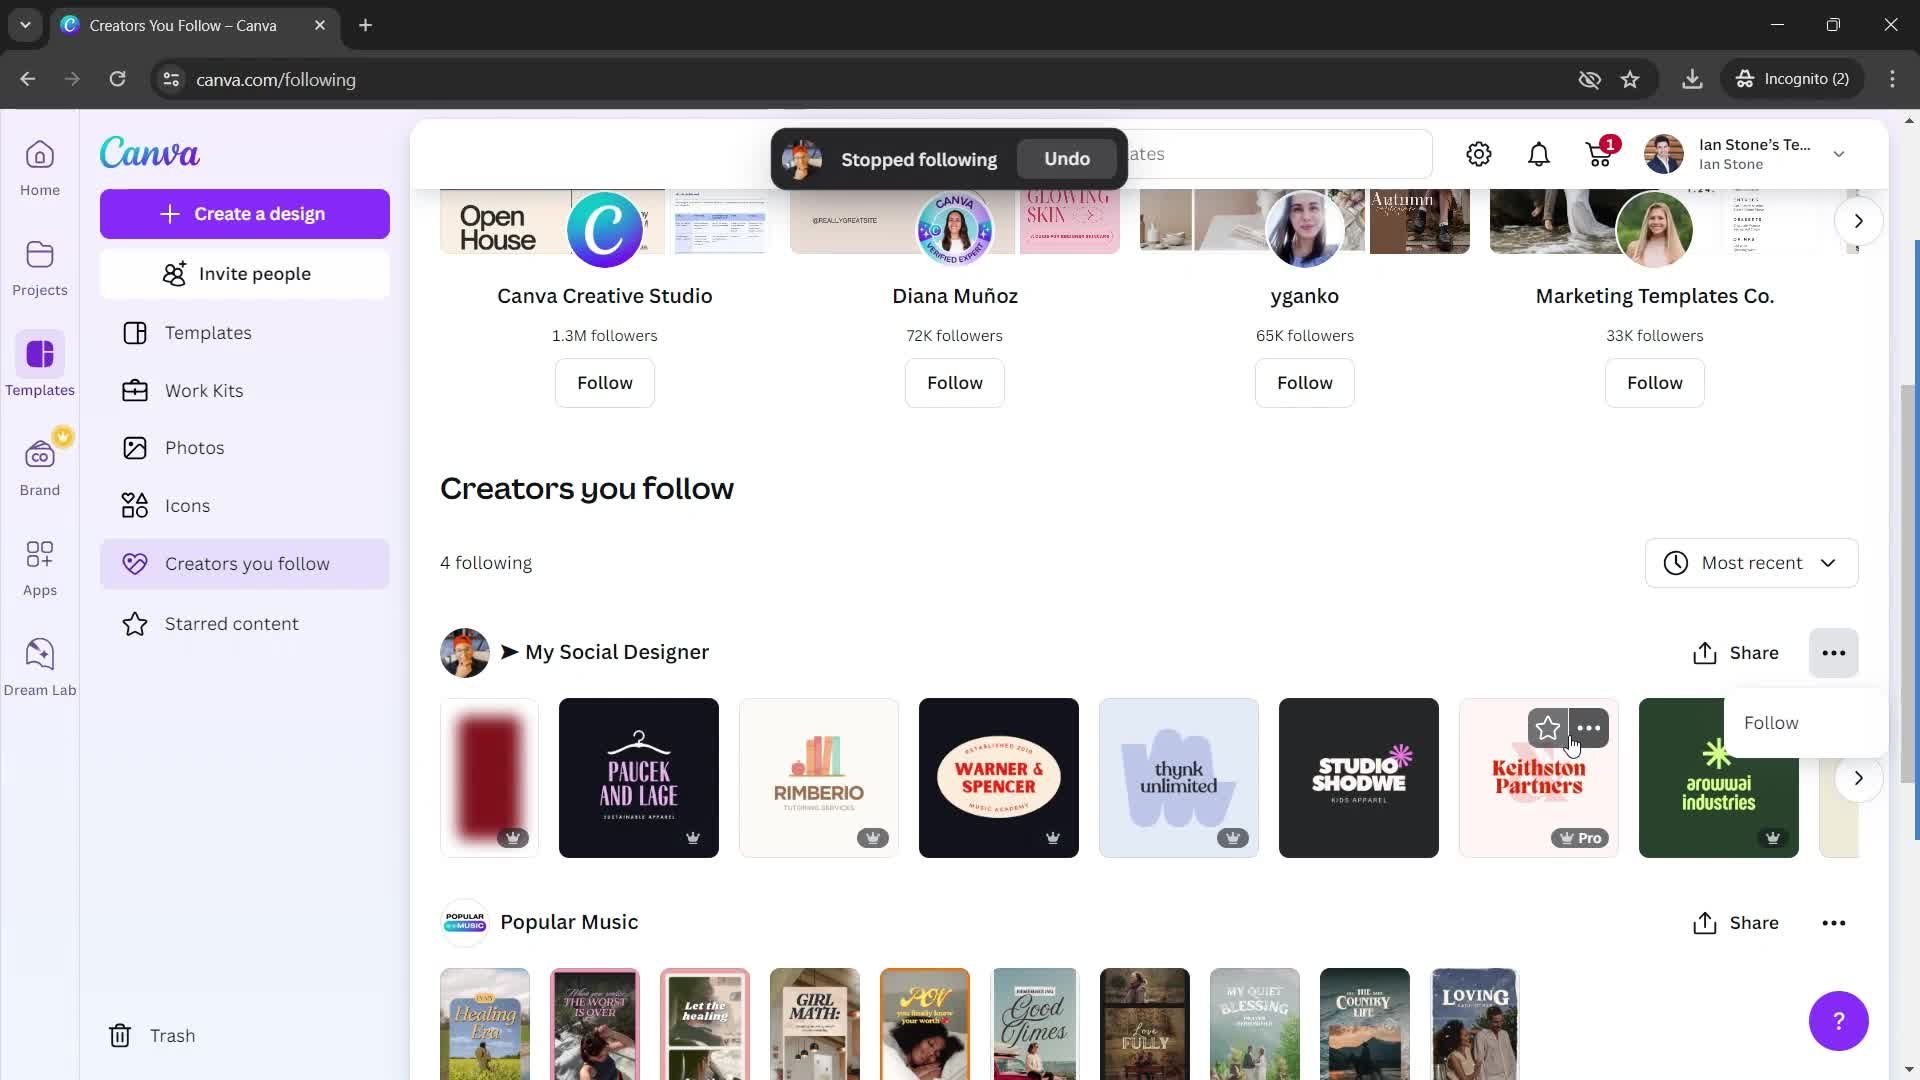Select the Creators you follow menu item
Screen dimensions: 1920x1080
coord(247,563)
